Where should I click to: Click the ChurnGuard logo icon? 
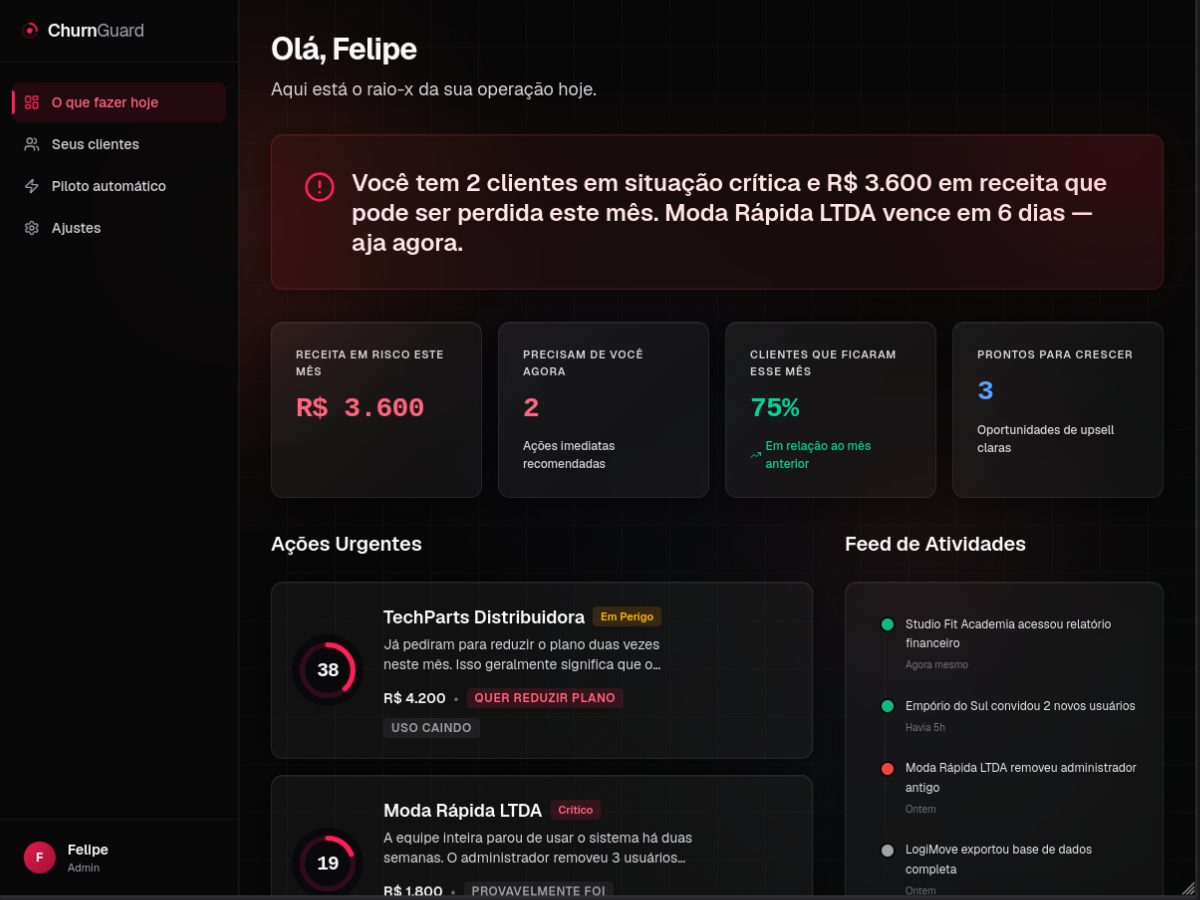click(x=30, y=31)
